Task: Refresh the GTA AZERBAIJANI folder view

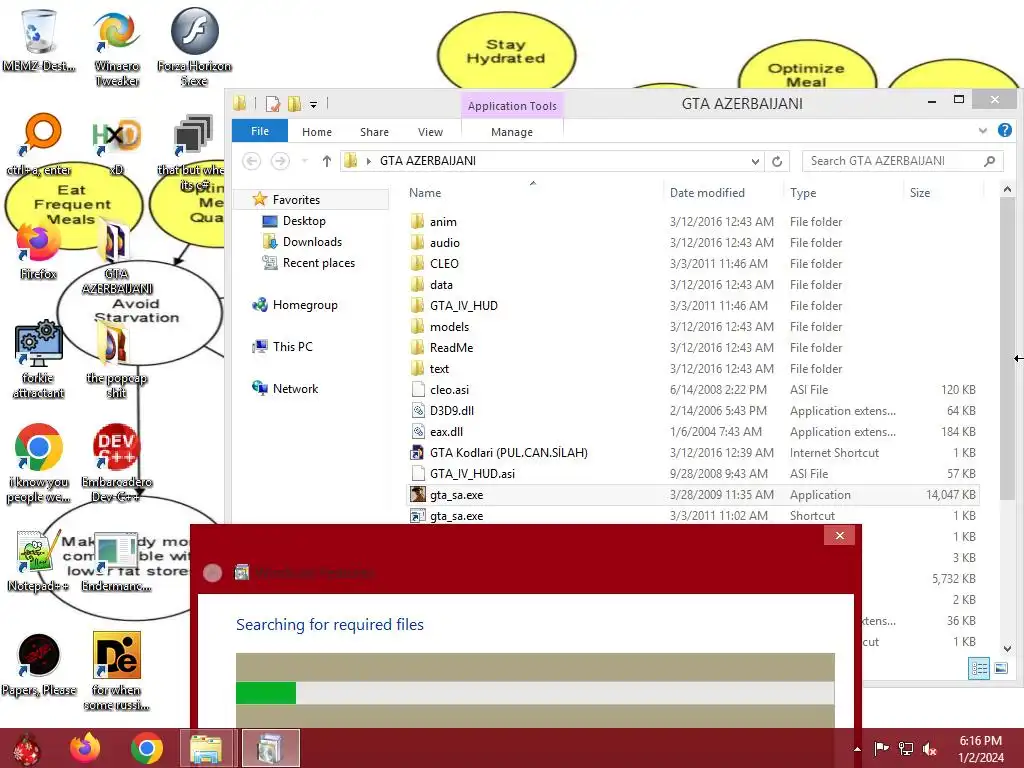Action: [x=777, y=161]
